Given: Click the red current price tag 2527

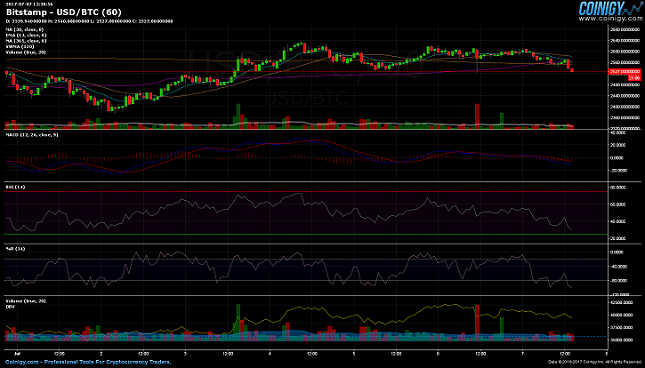Looking at the screenshot, I should [x=624, y=72].
